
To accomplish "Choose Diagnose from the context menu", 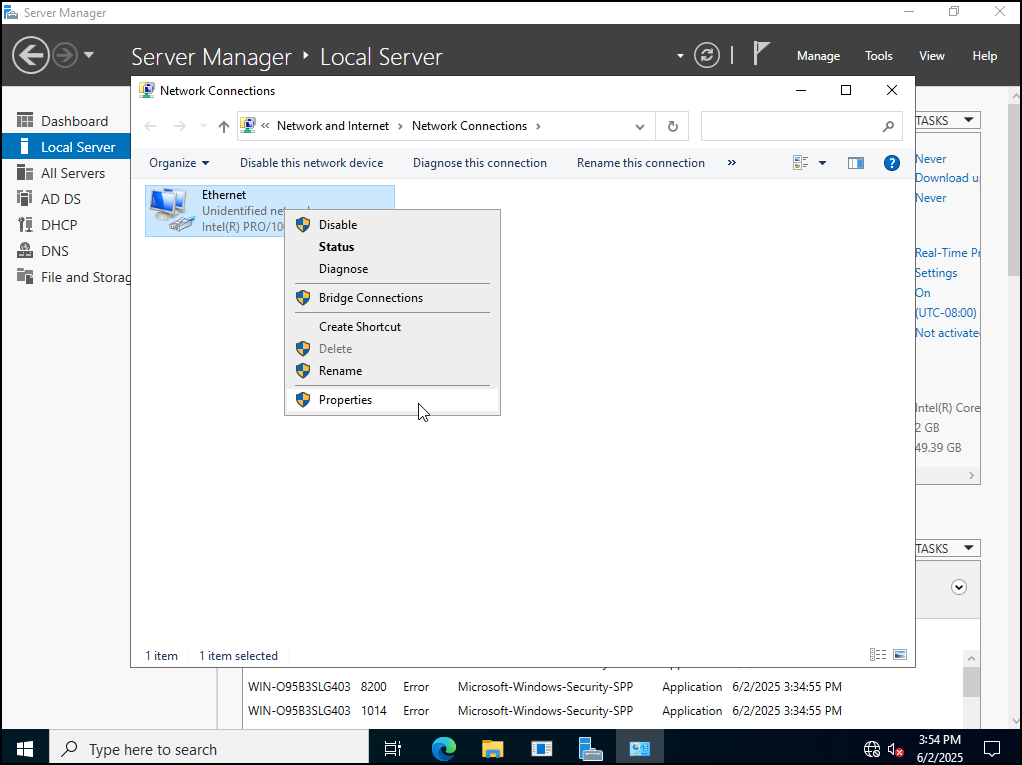I will click(392, 269).
